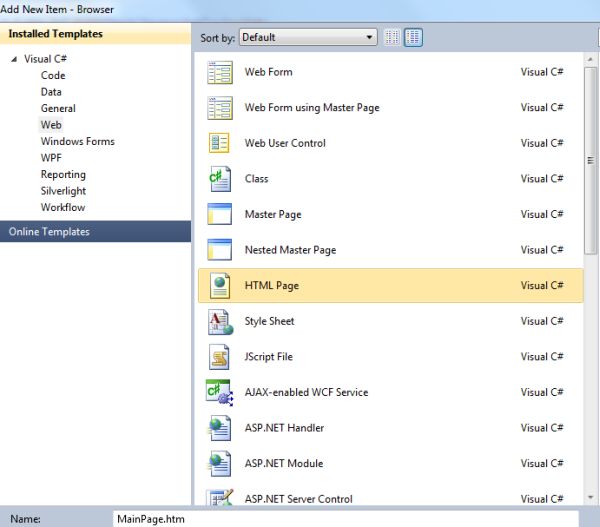This screenshot has width=600, height=527.
Task: Select the AJAX-enabled WCF Service icon
Action: pos(219,392)
